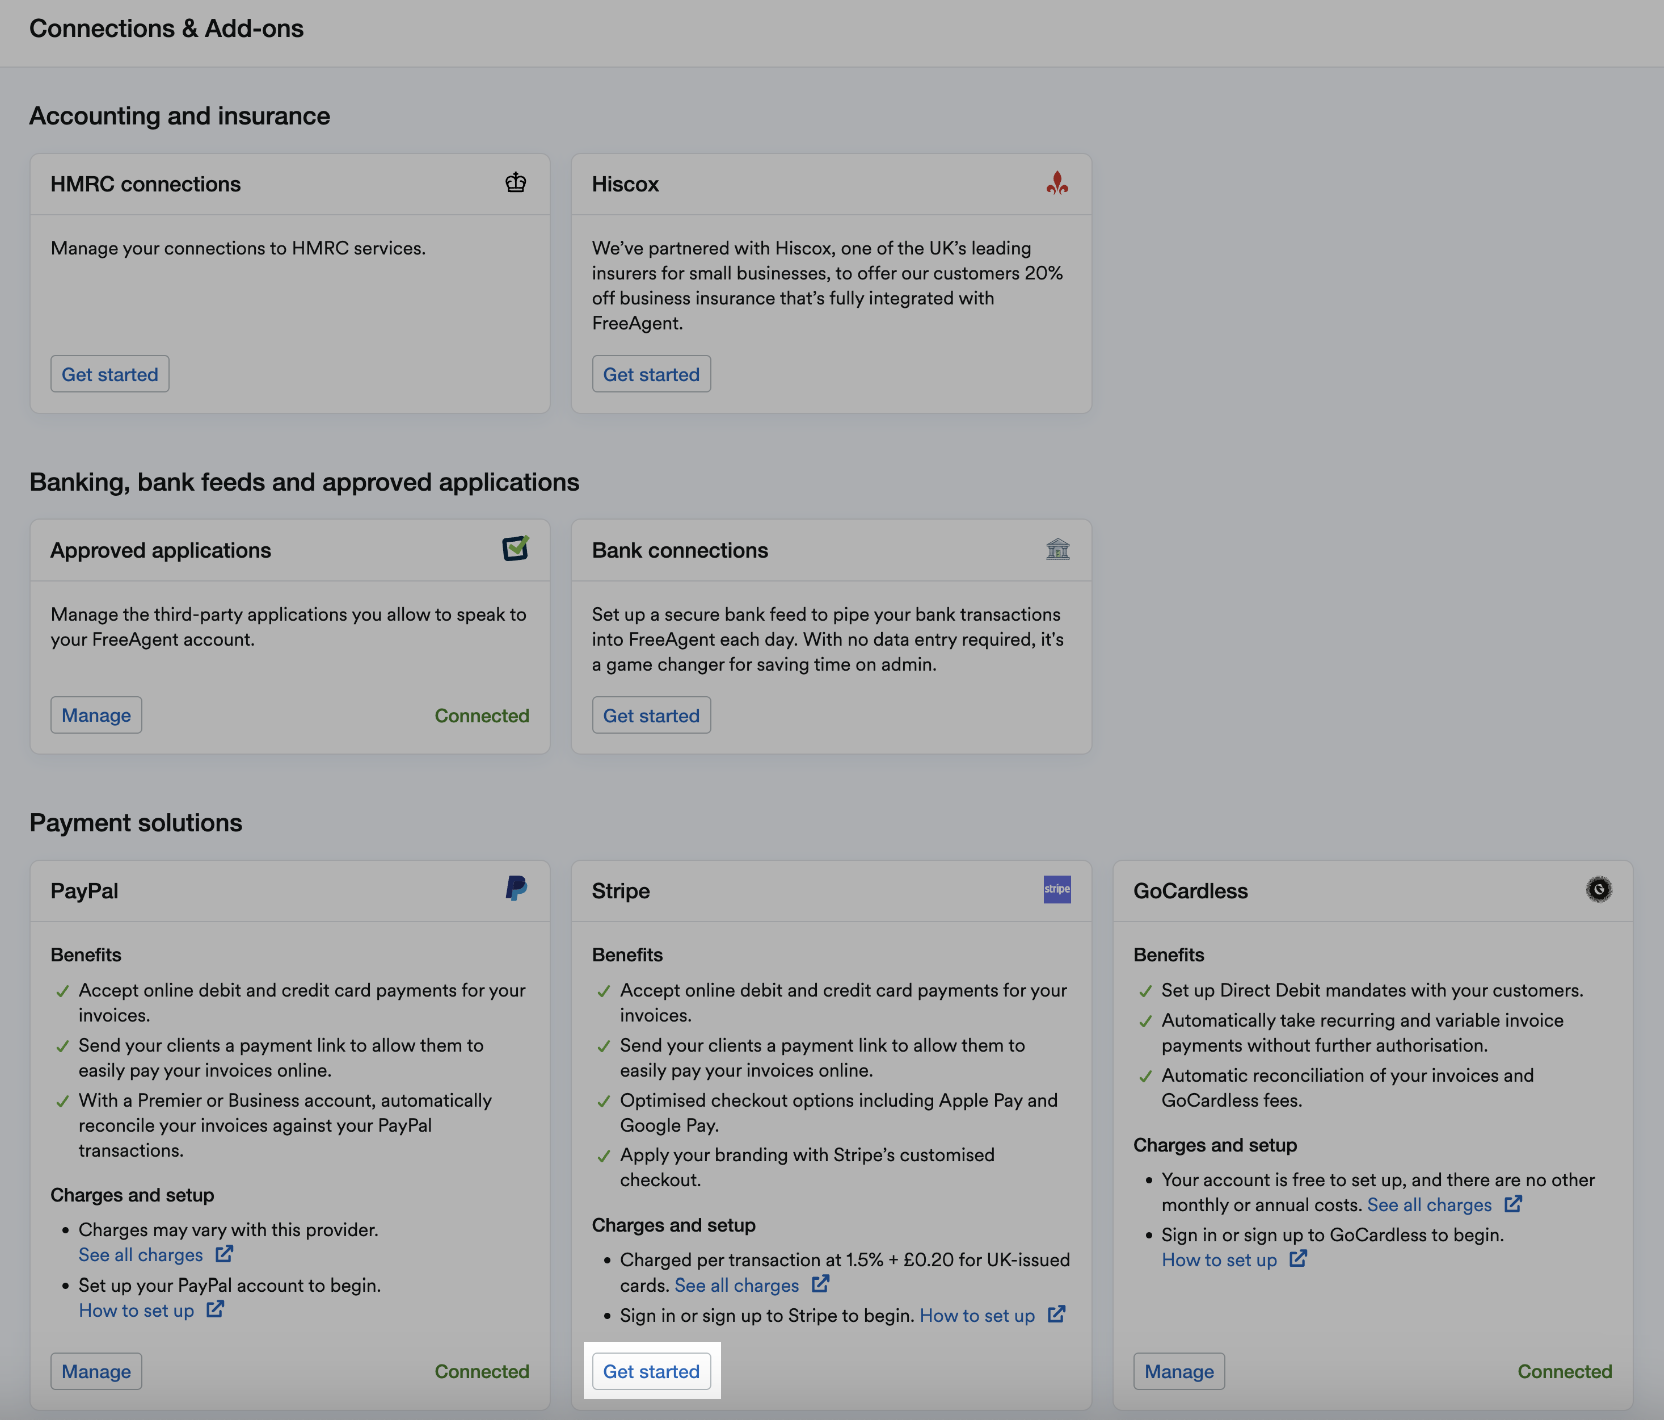This screenshot has height=1420, width=1664.
Task: Open external link icon beside GoCardless How to set up
Action: 1298,1259
